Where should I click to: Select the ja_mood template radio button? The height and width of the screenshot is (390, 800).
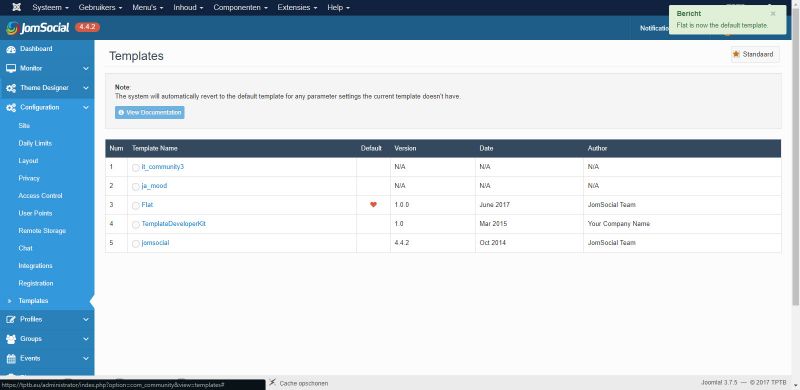[136, 186]
